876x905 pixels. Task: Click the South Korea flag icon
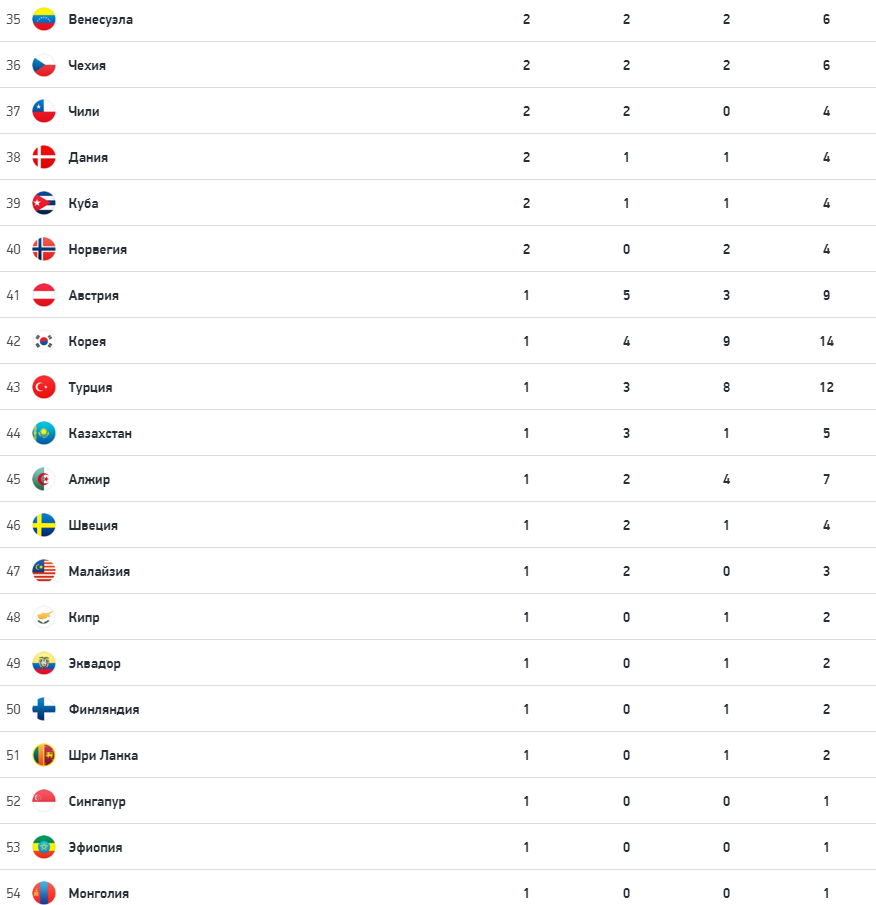pyautogui.click(x=44, y=341)
